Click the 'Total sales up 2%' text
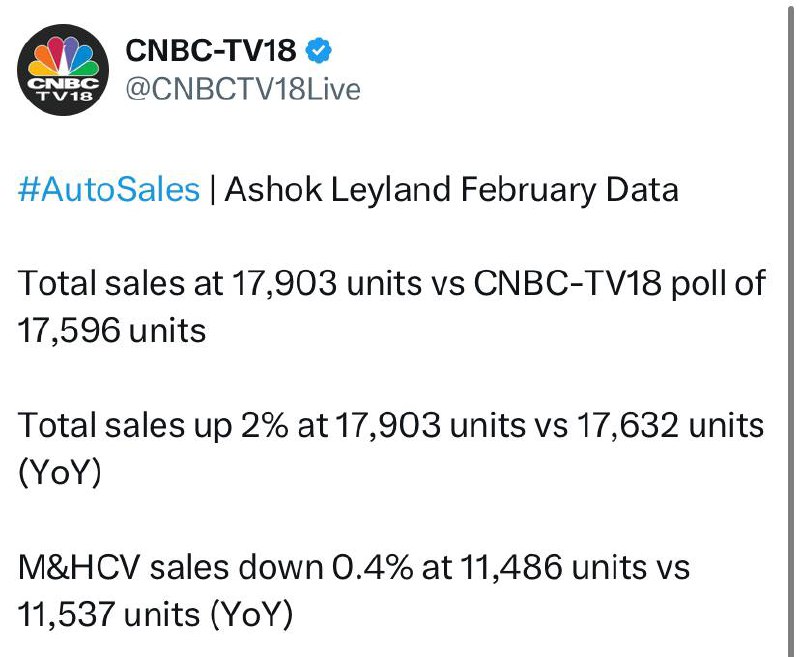The width and height of the screenshot is (800, 657). tap(153, 426)
